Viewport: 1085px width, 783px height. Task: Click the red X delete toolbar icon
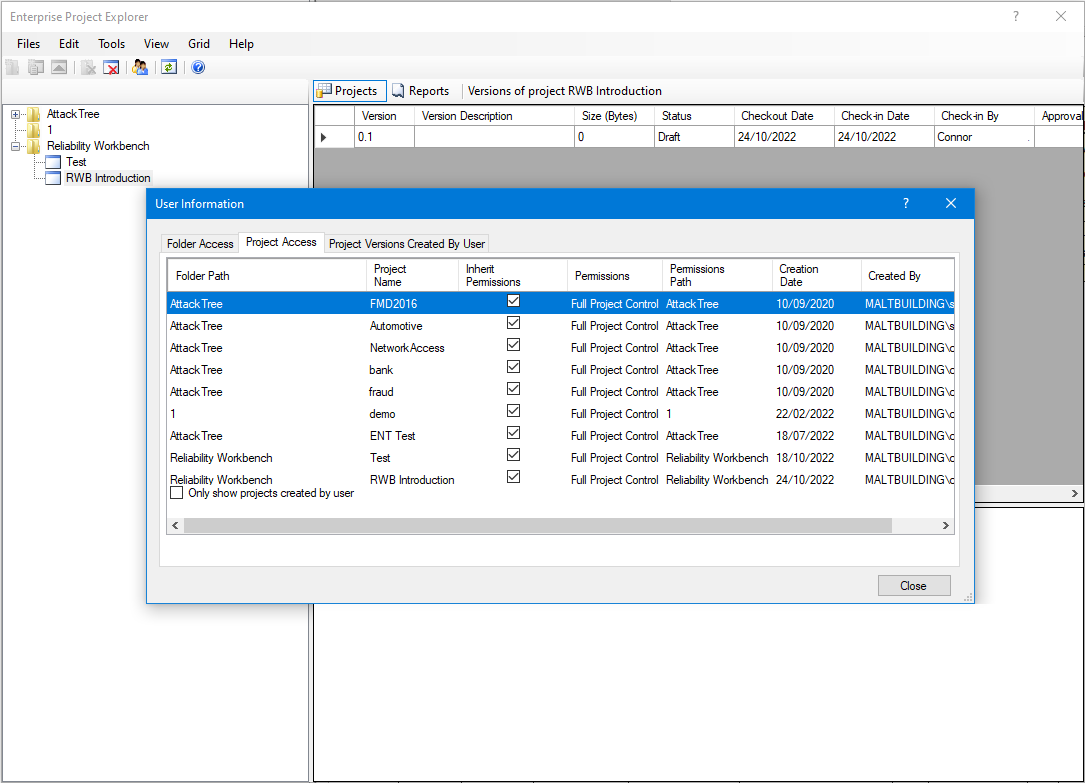pyautogui.click(x=112, y=67)
